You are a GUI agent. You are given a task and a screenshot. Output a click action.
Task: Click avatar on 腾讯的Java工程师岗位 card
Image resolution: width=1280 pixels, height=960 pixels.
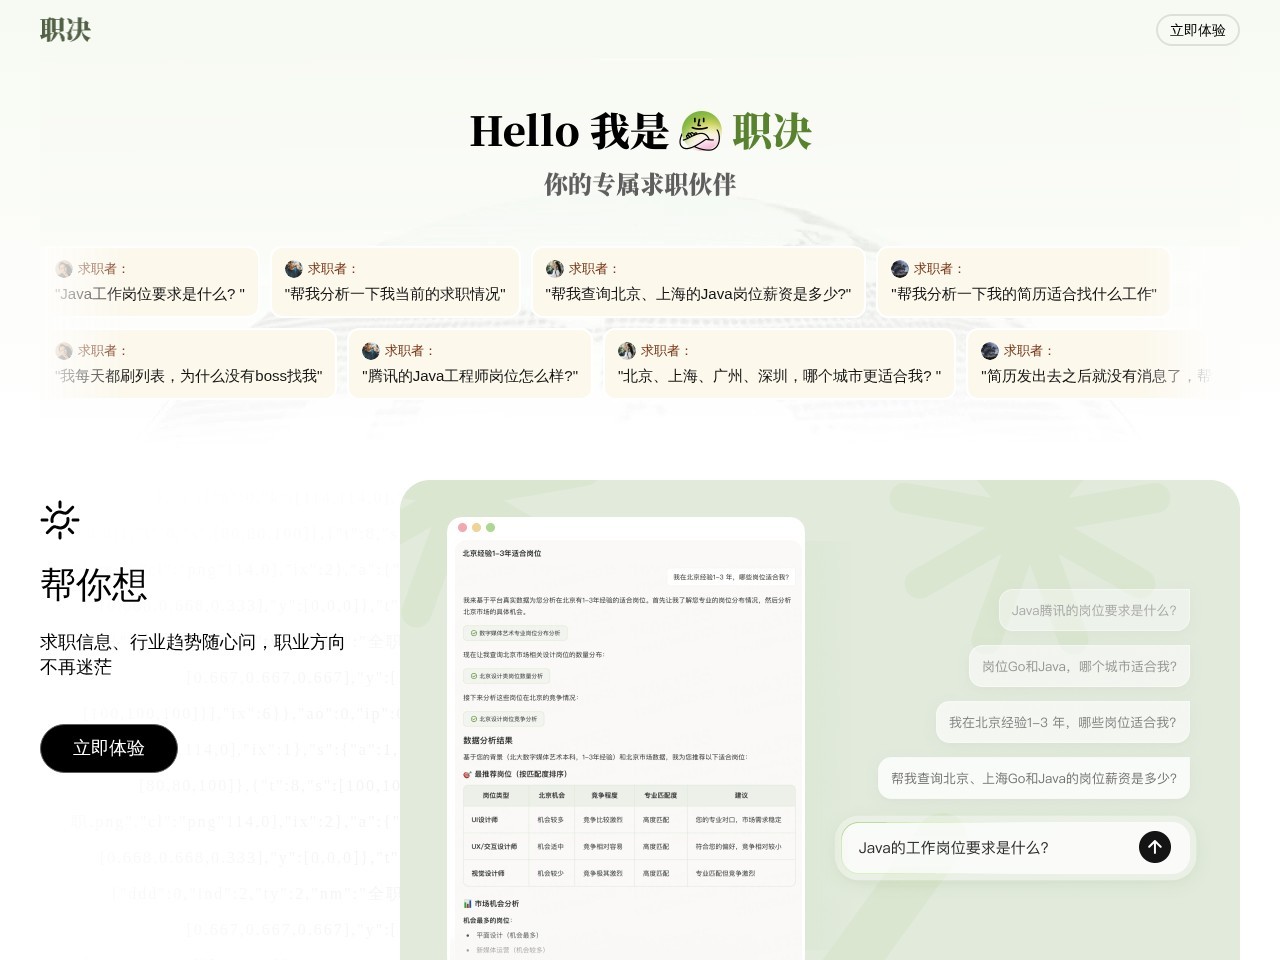[x=371, y=351]
